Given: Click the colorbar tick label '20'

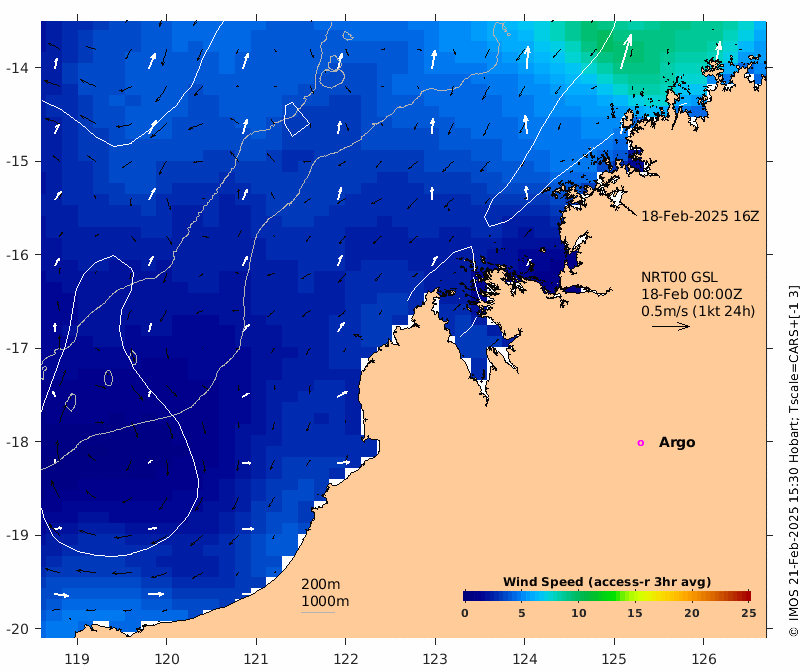Looking at the screenshot, I should [x=692, y=613].
